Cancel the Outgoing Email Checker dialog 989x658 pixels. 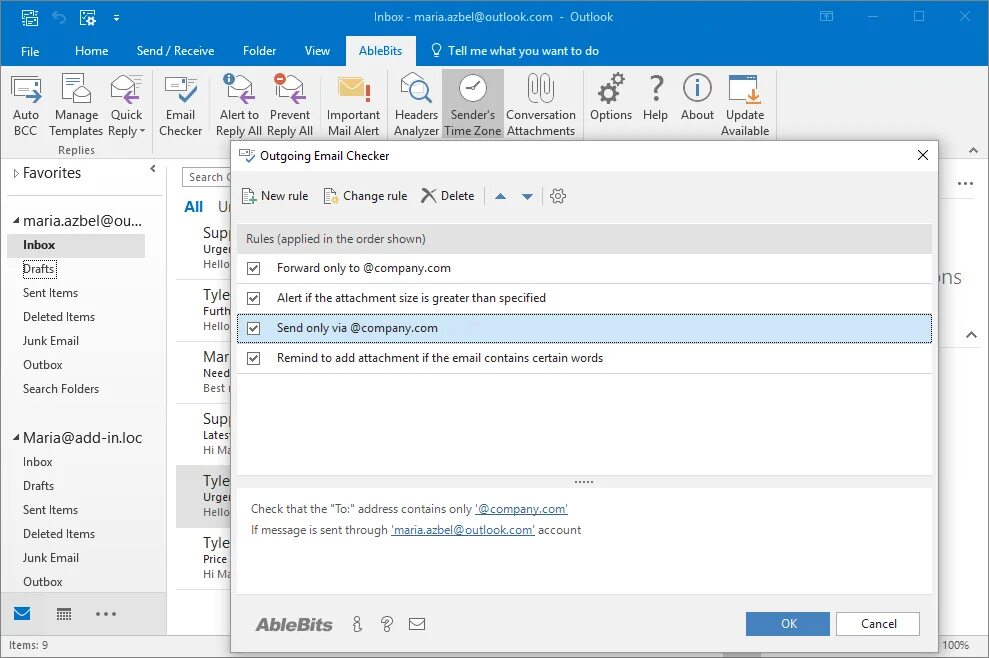coord(878,624)
